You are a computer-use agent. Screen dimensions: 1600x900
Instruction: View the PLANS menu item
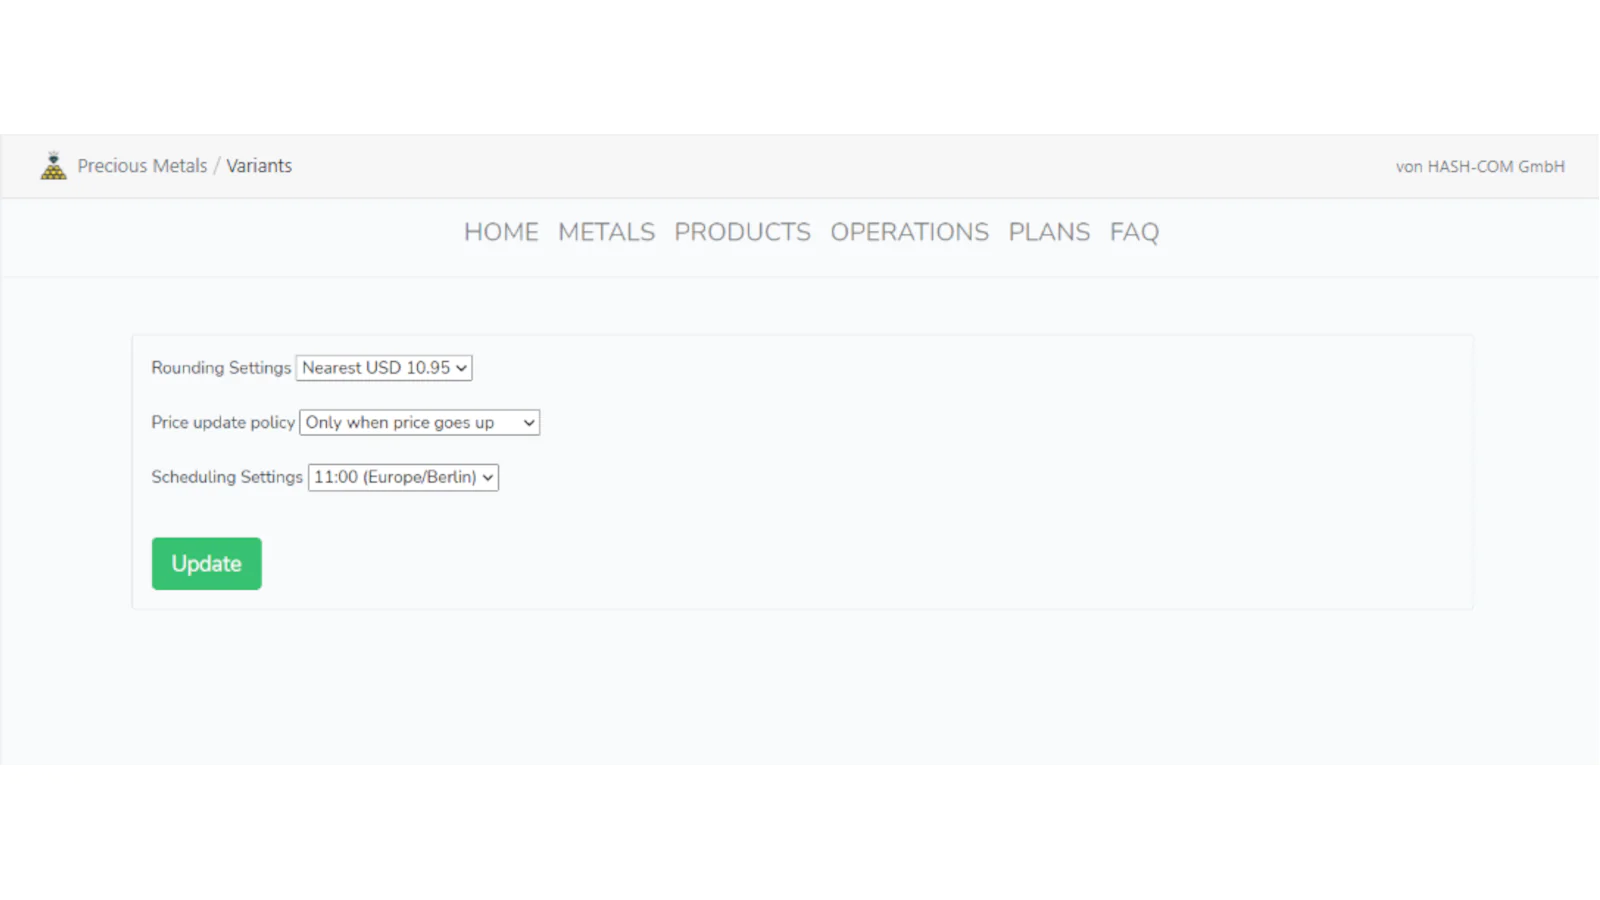click(1049, 232)
